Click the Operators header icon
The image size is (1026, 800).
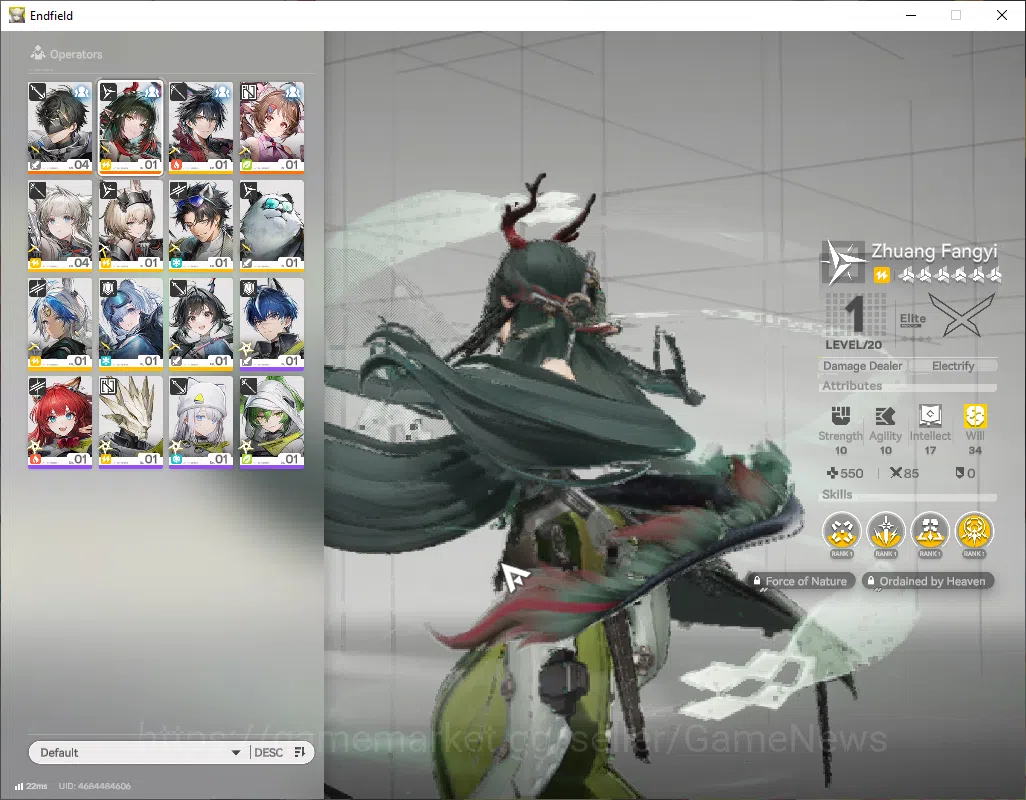(x=38, y=53)
